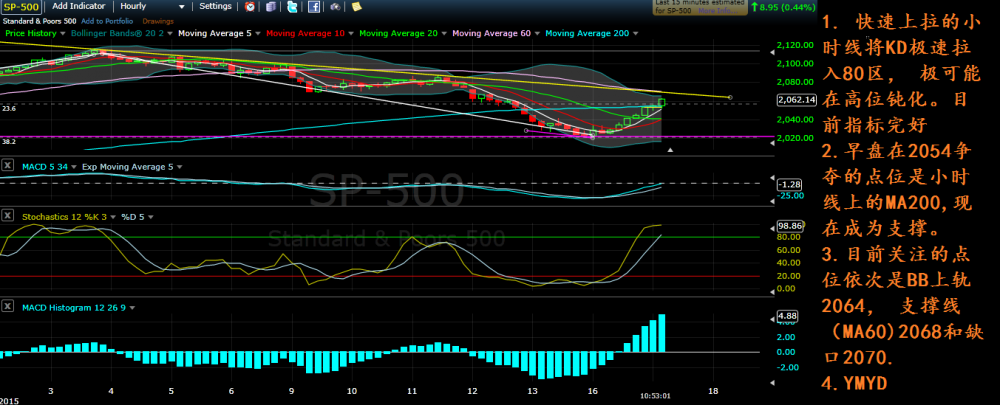Close the MACD Histogram panel

click(x=8, y=305)
